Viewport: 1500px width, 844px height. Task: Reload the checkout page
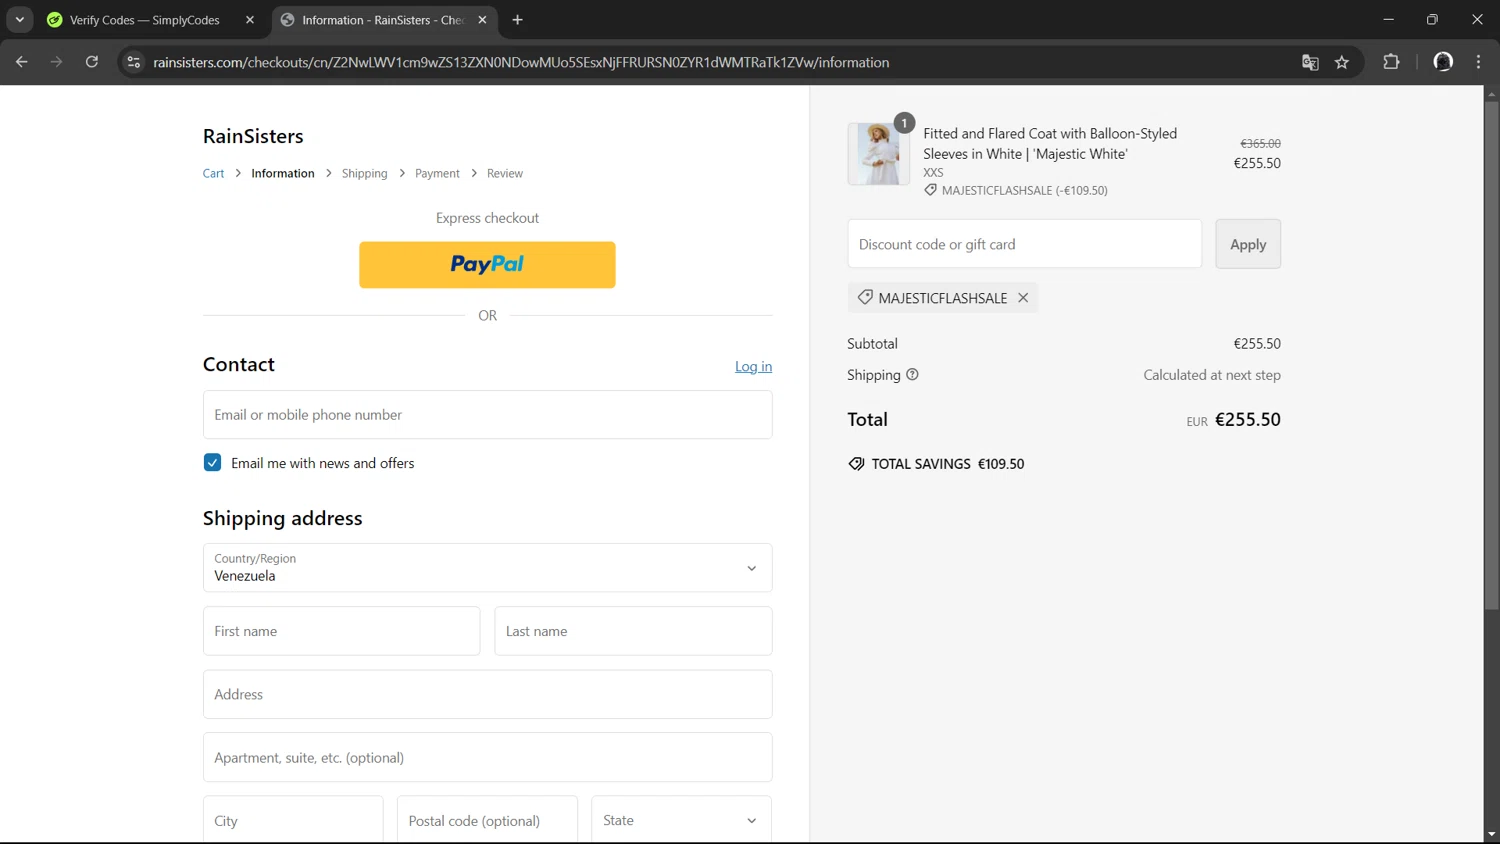pyautogui.click(x=92, y=62)
